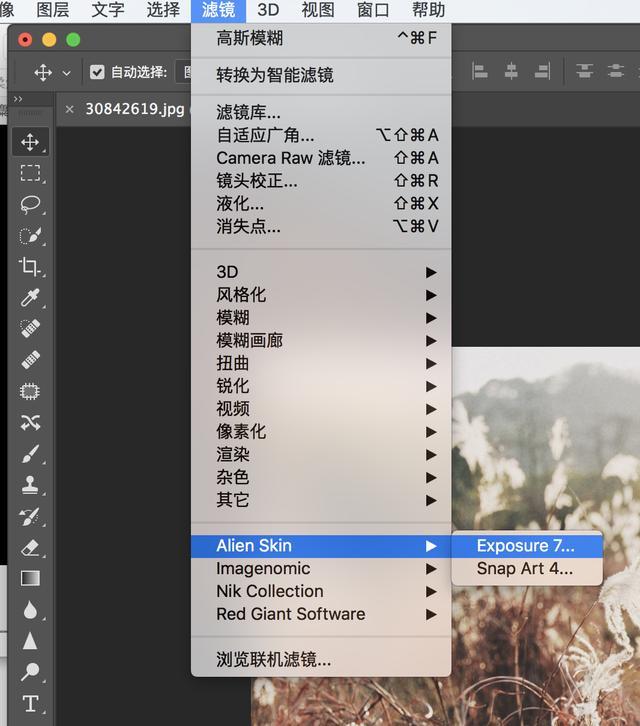Apply last filter 高斯模糊
Screen dimensions: 640x726
pyautogui.click(x=321, y=38)
